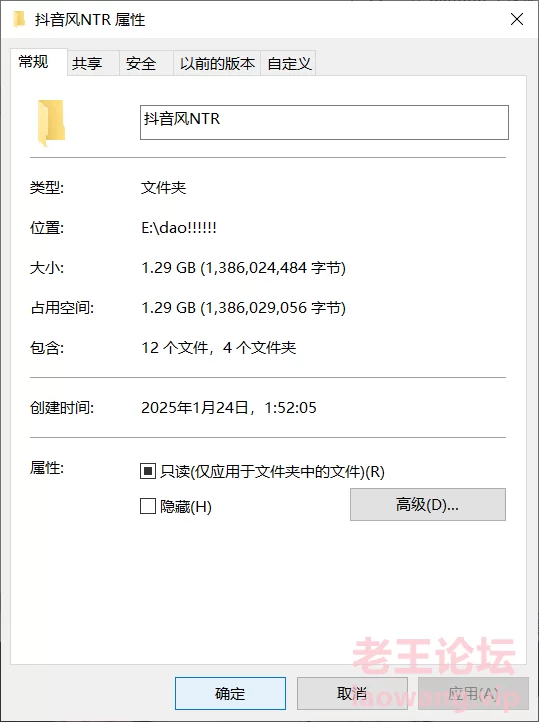Toggle the 只读 read-only checkbox
The height and width of the screenshot is (722, 539).
click(148, 471)
